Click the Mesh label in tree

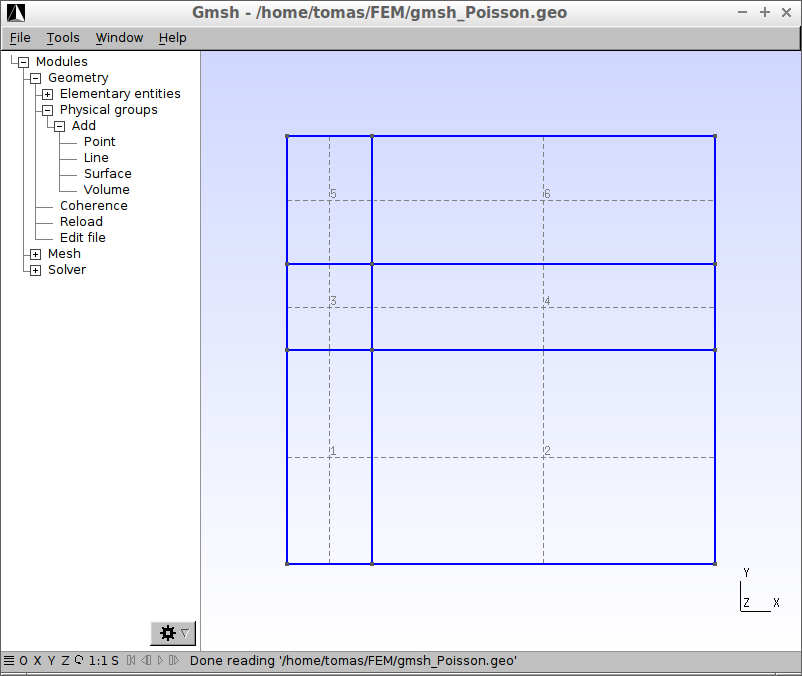point(64,254)
